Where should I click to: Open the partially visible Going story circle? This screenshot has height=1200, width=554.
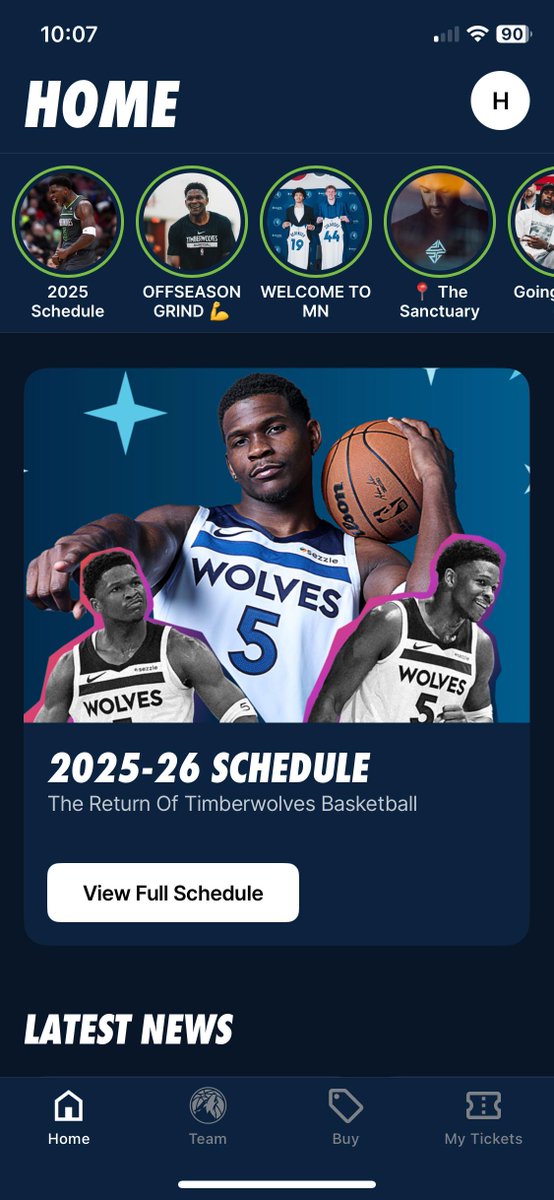point(532,221)
